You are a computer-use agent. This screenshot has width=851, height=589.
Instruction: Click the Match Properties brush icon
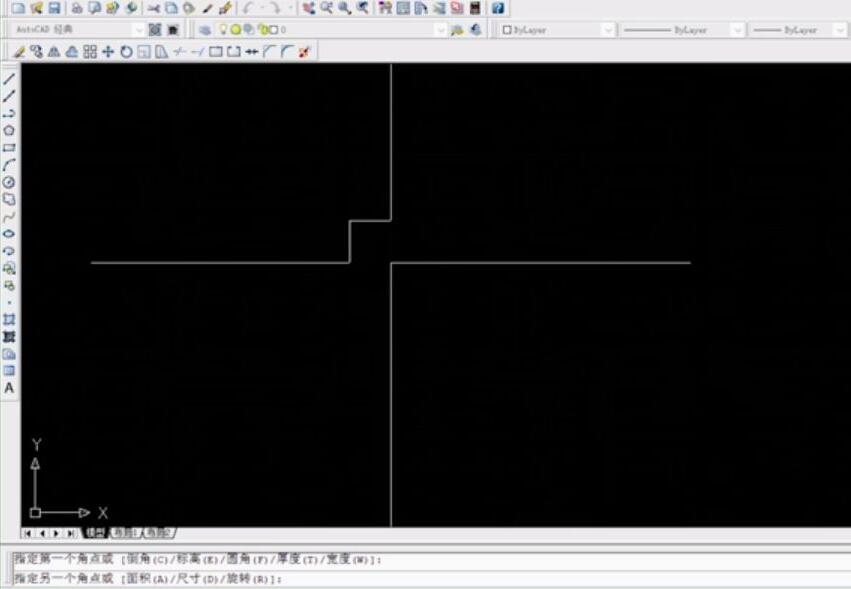point(207,8)
